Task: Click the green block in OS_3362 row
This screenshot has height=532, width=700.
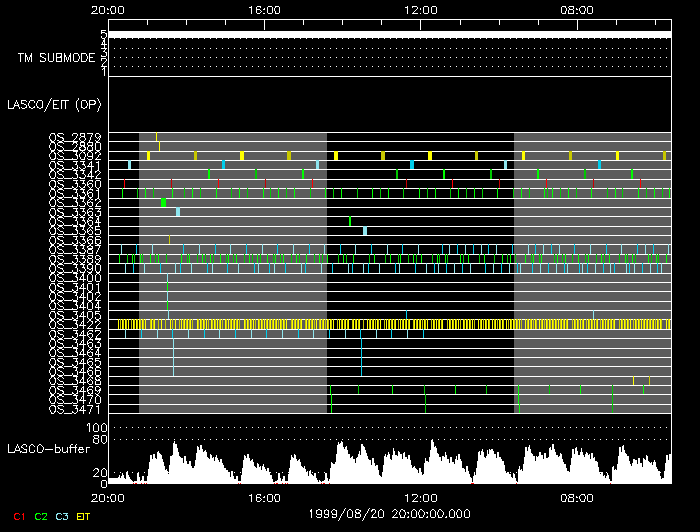Action: [164, 203]
